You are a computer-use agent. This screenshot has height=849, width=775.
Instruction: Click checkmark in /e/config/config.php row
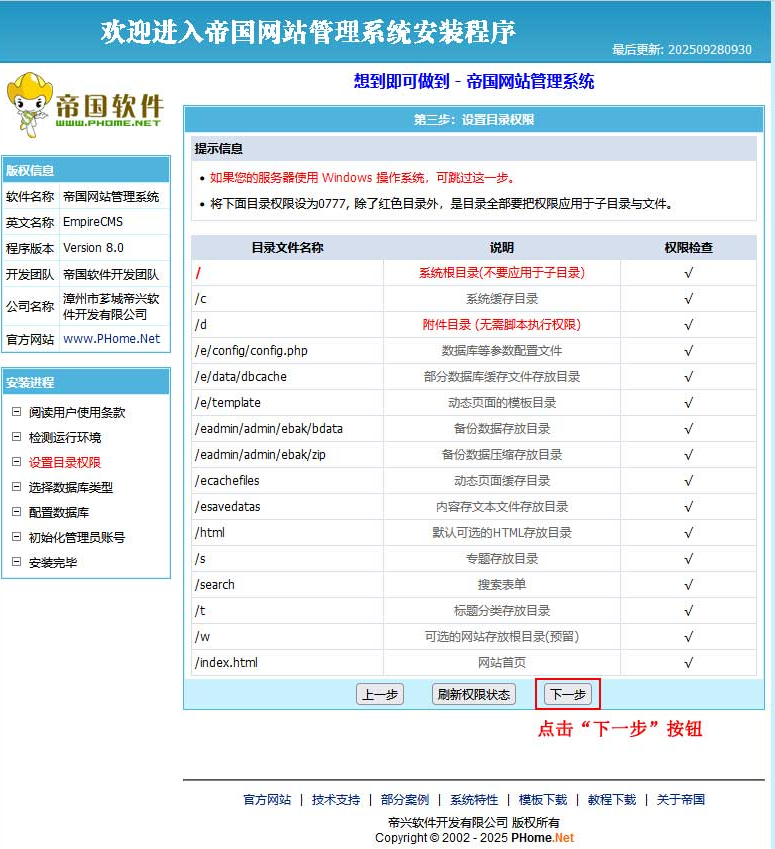point(688,351)
